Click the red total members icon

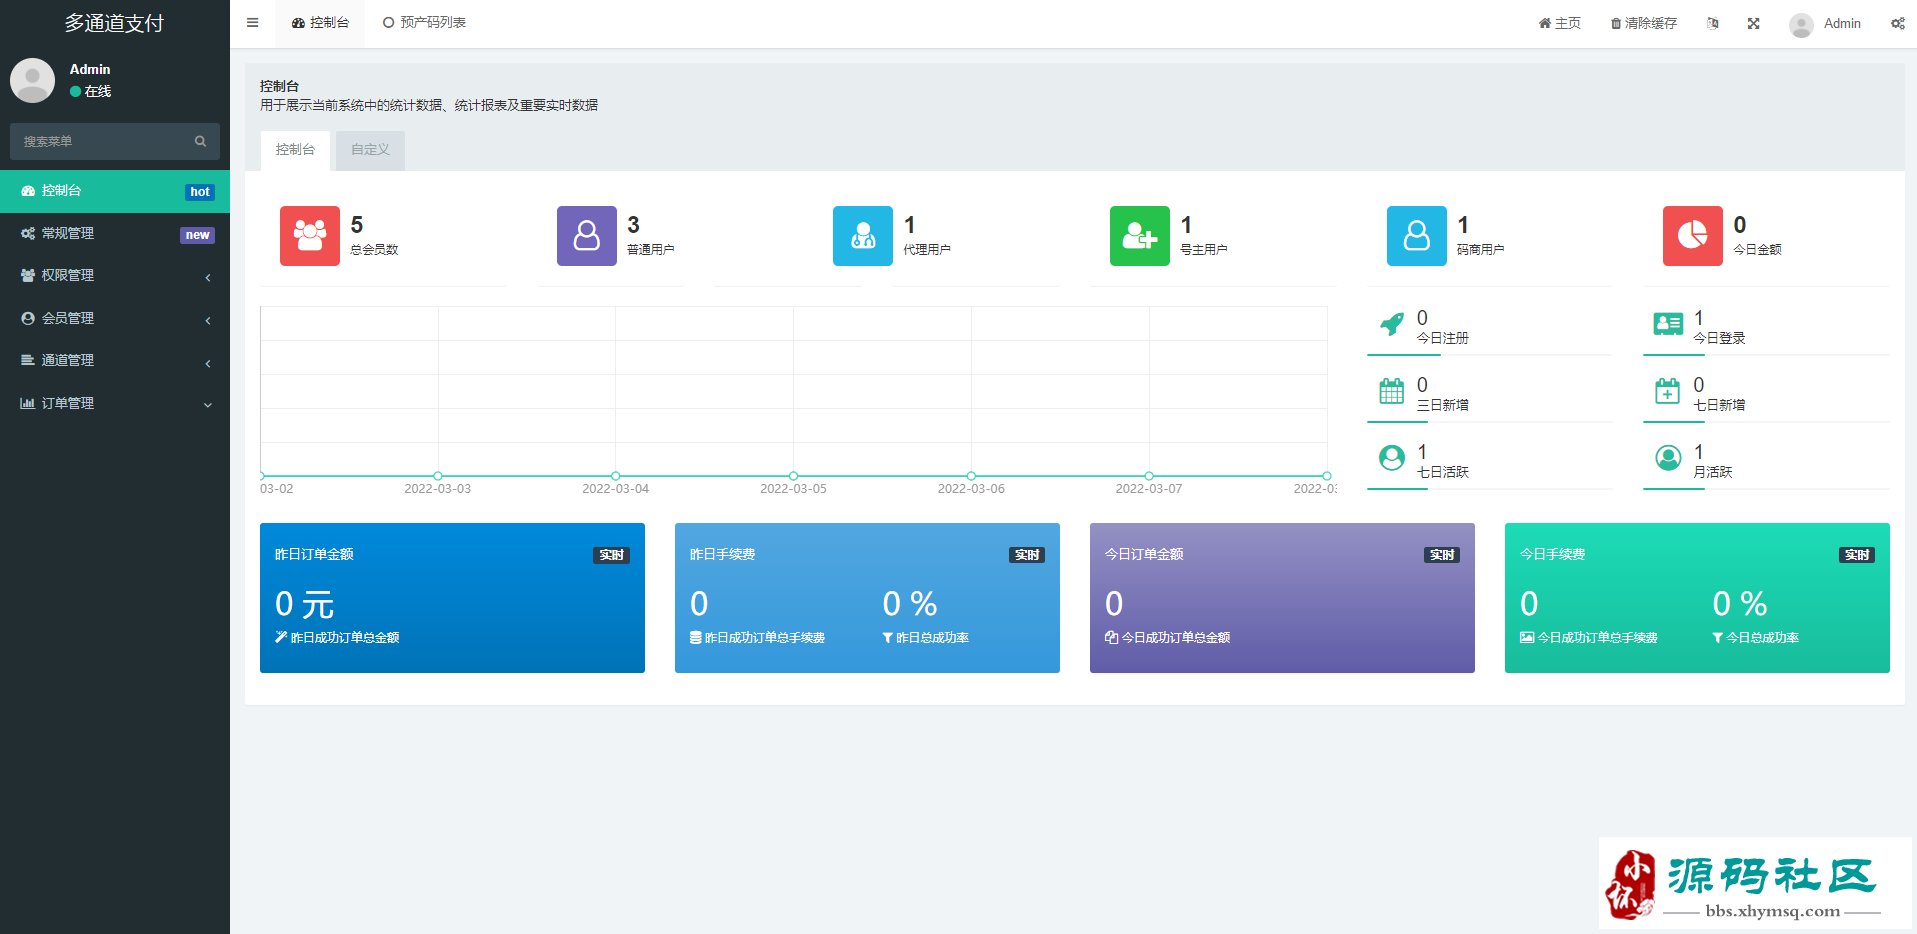309,236
